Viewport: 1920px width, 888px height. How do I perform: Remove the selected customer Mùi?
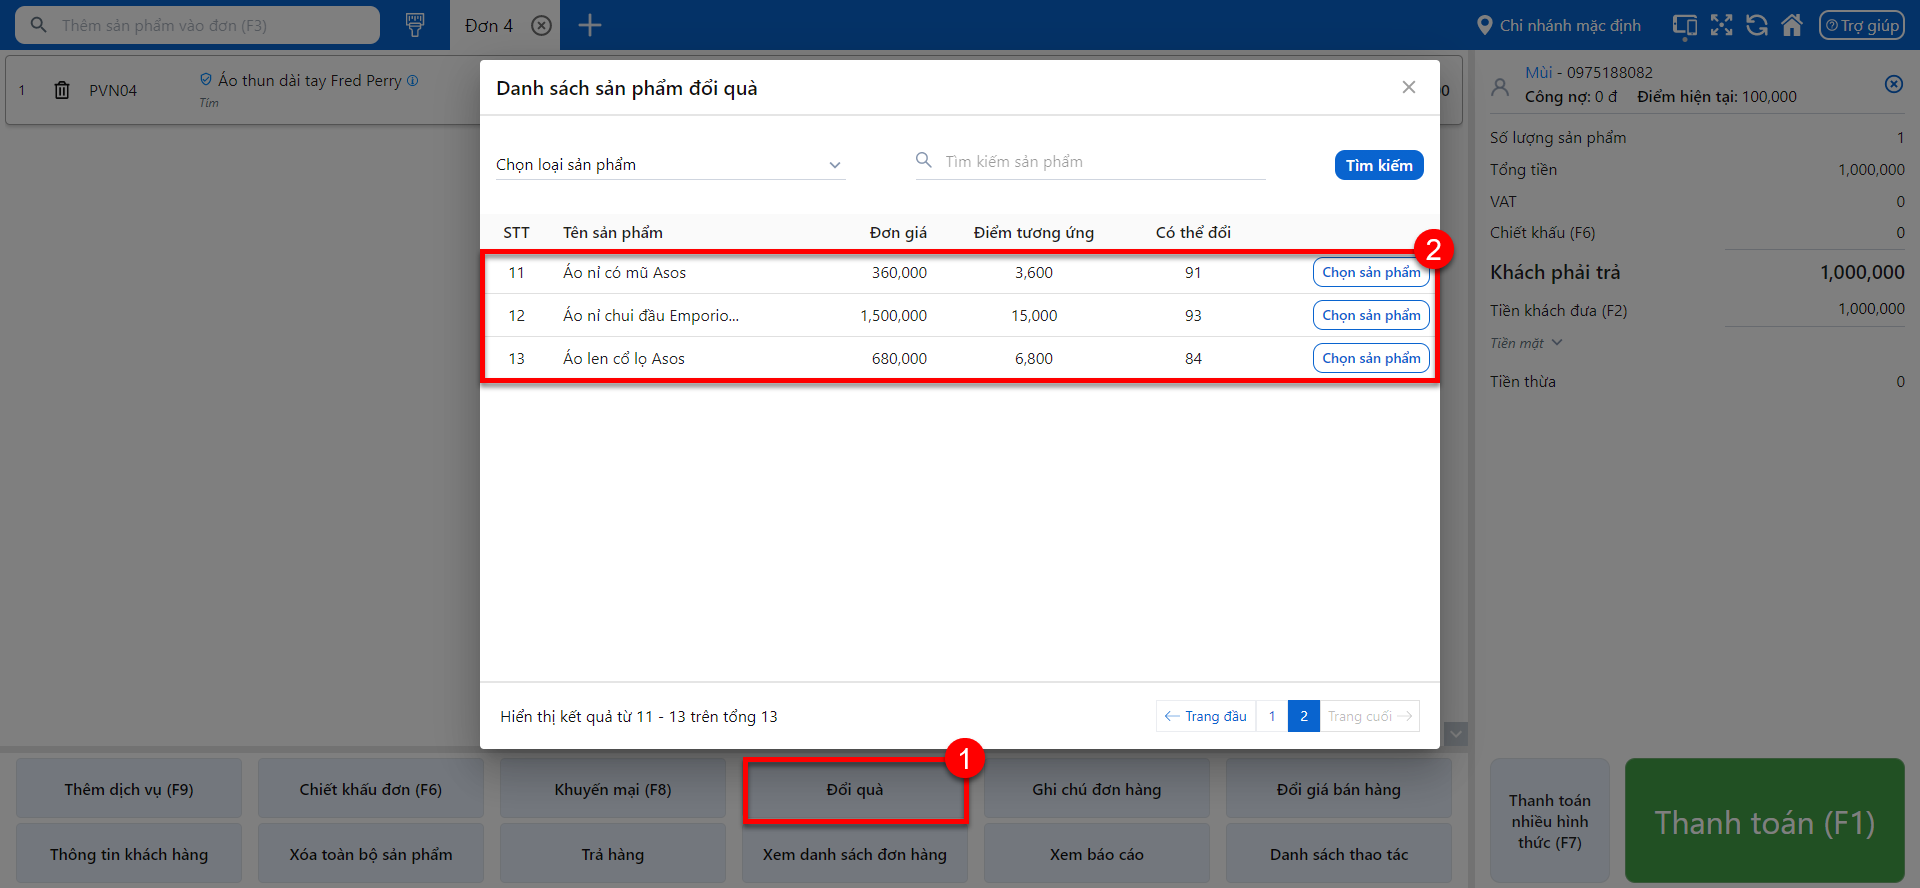(1893, 84)
